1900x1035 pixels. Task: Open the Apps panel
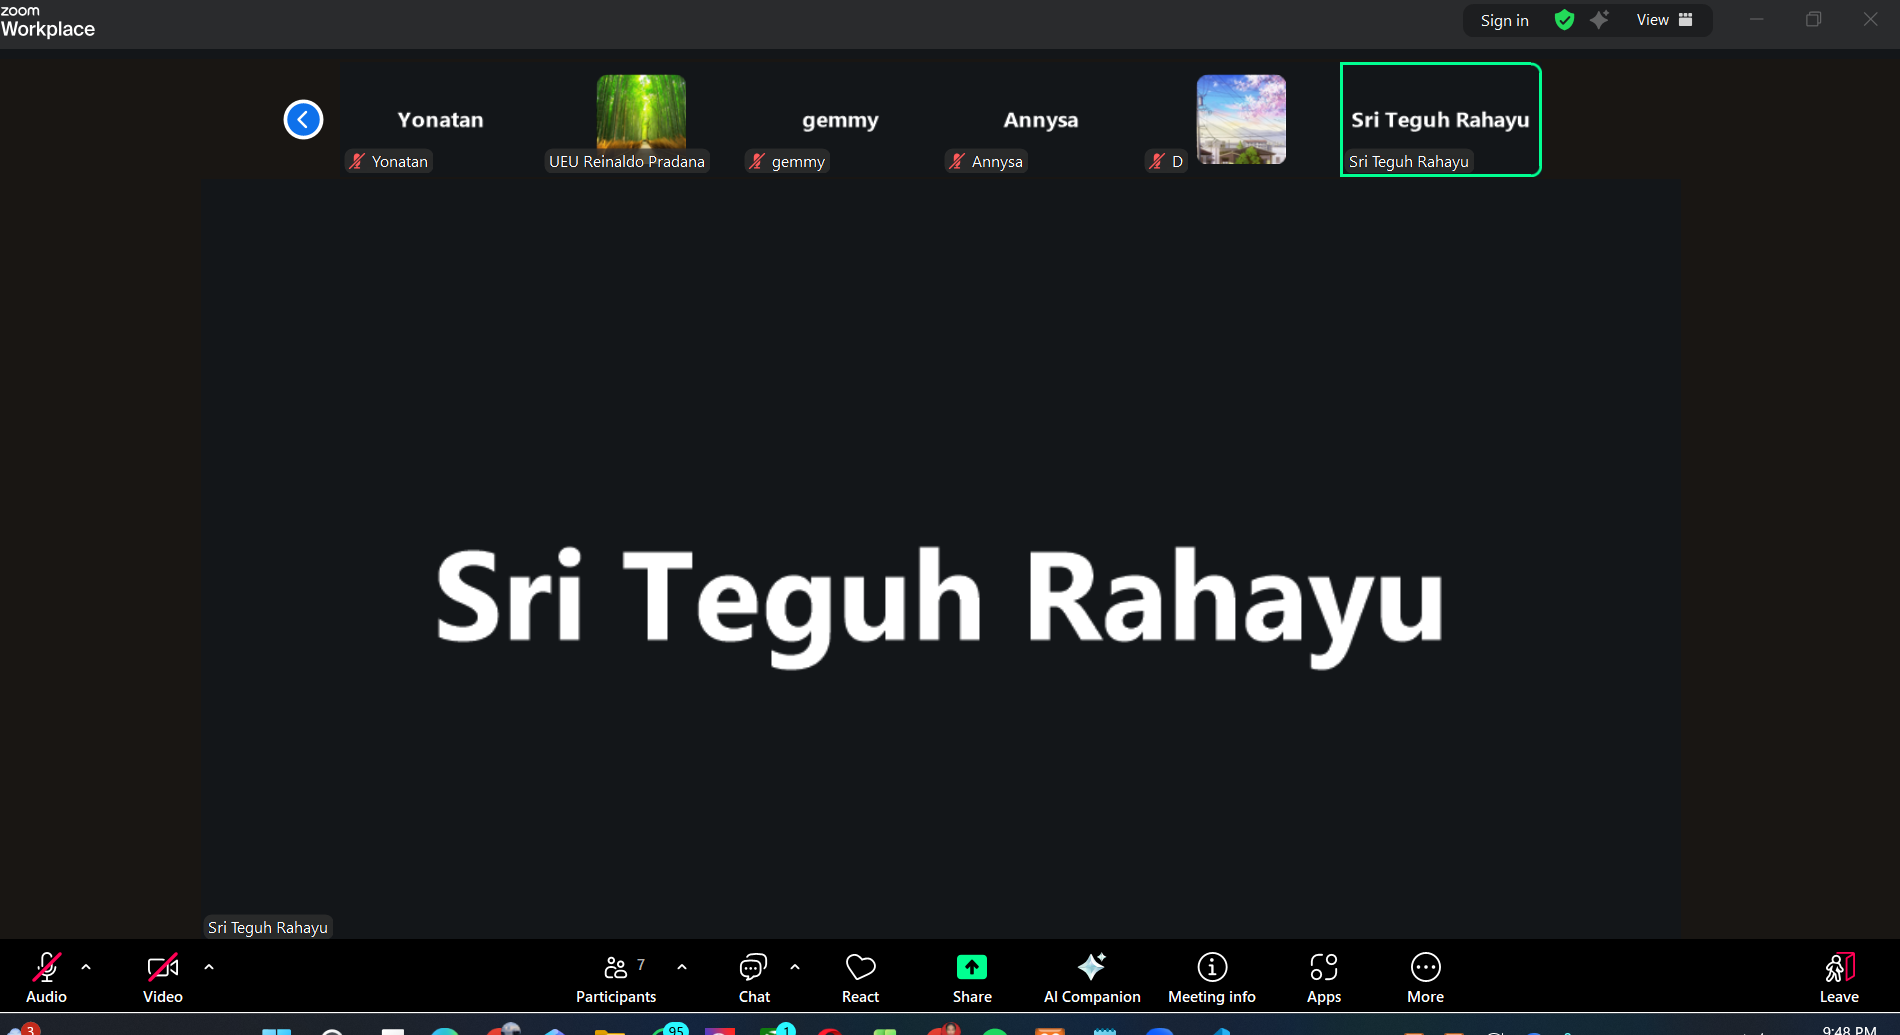pyautogui.click(x=1323, y=976)
